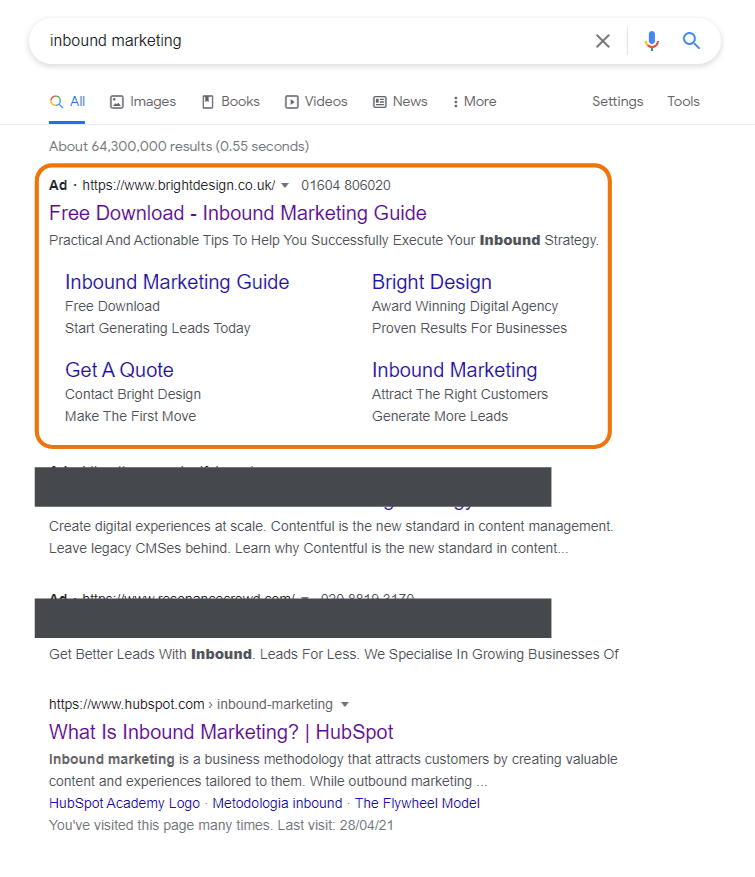Open the search Tools options
The width and height of the screenshot is (755, 877).
pos(683,101)
